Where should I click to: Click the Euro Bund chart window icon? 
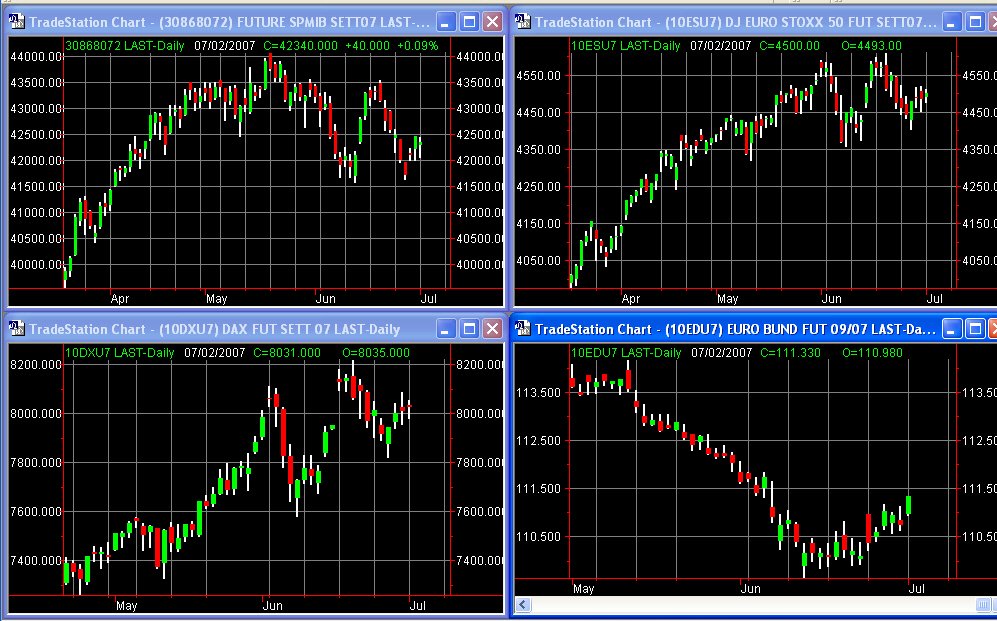tap(522, 329)
